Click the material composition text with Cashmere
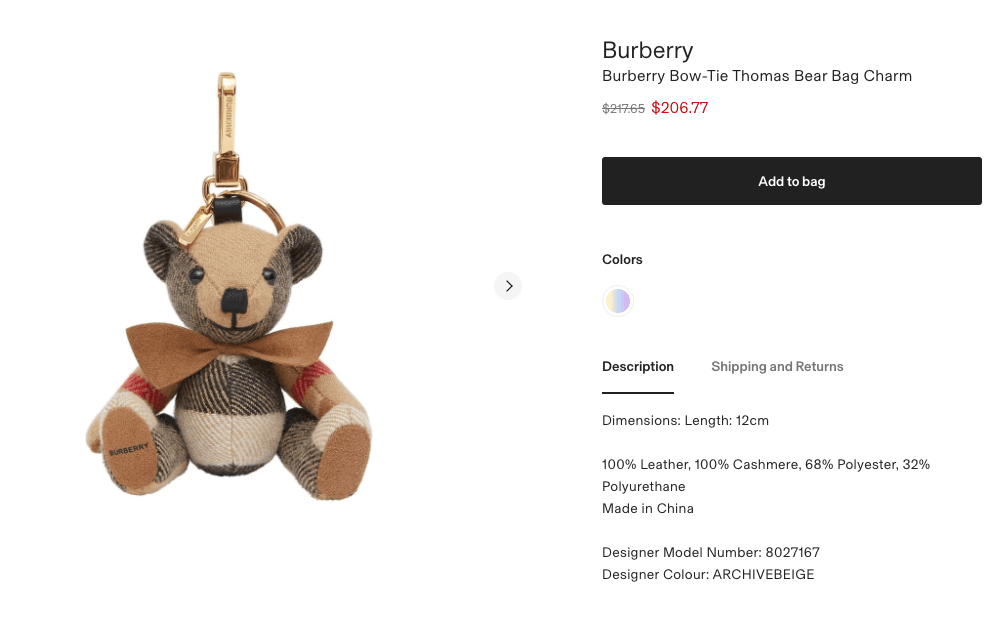This screenshot has height=619, width=993. click(x=766, y=475)
